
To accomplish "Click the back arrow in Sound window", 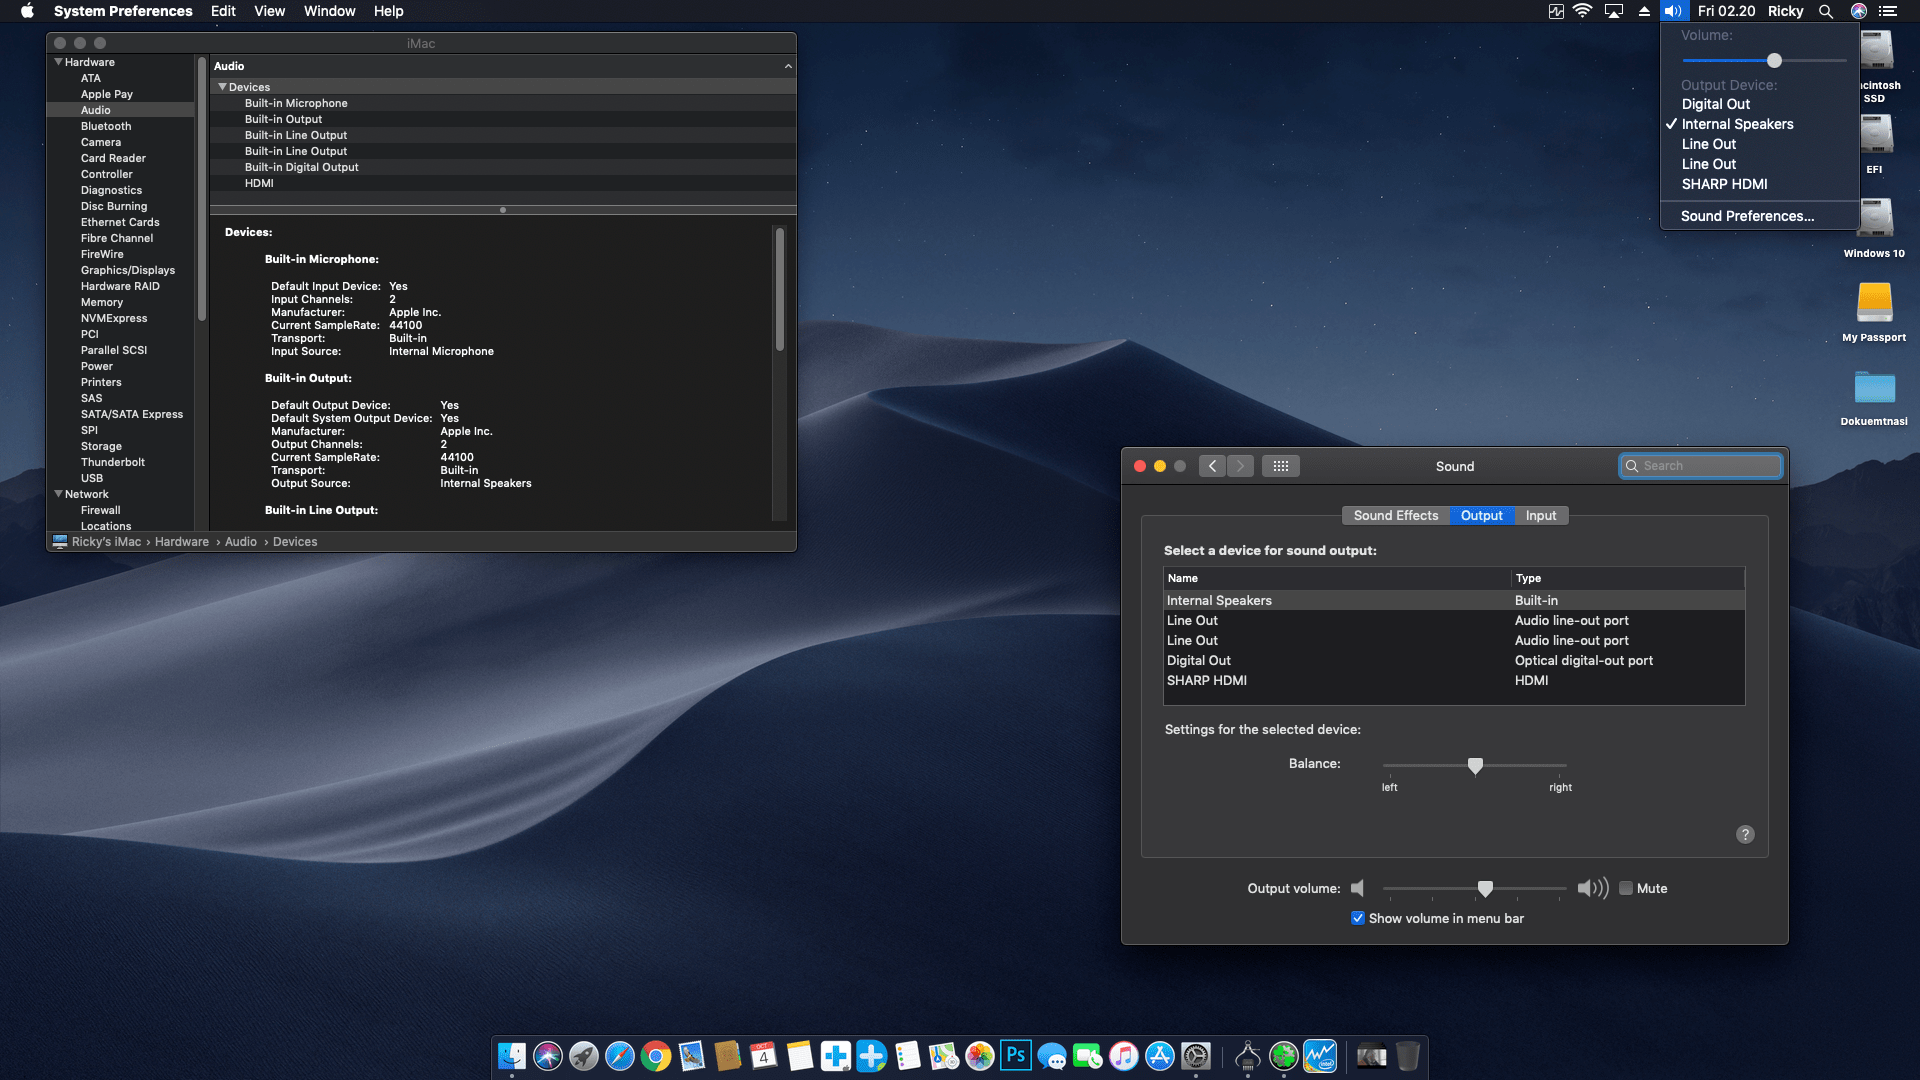I will [1212, 466].
